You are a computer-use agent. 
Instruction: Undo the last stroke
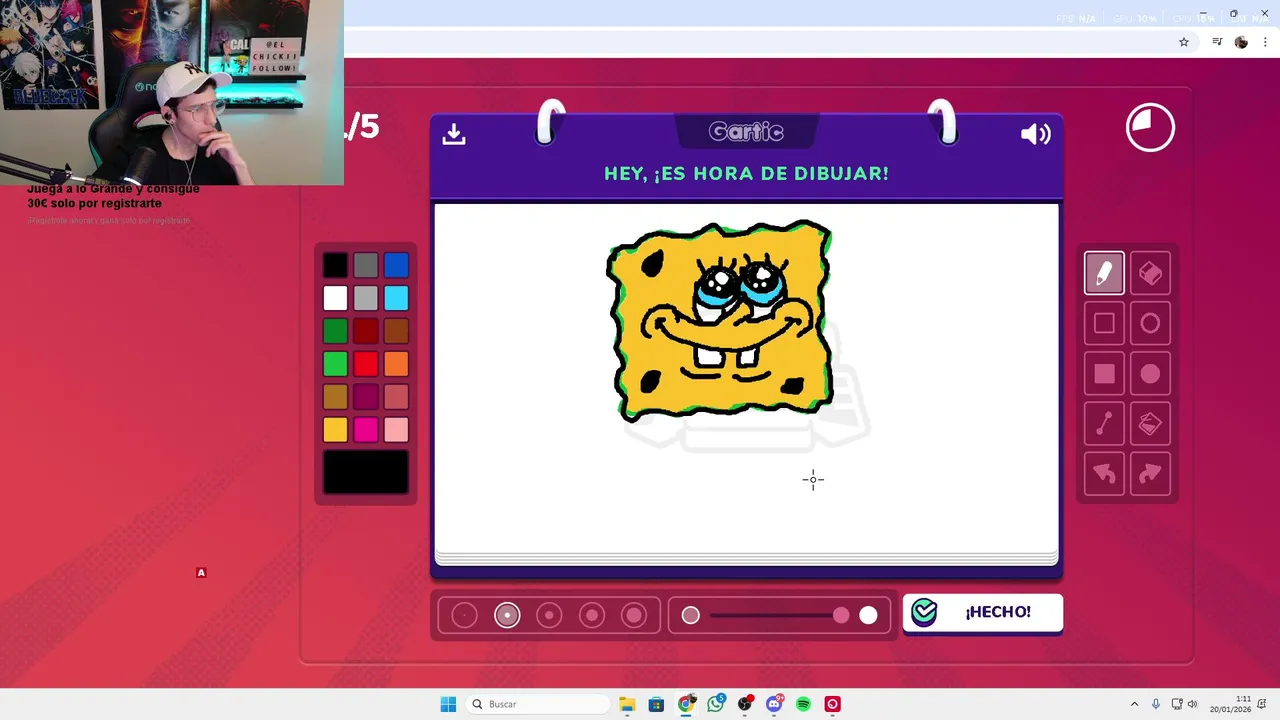point(1104,474)
